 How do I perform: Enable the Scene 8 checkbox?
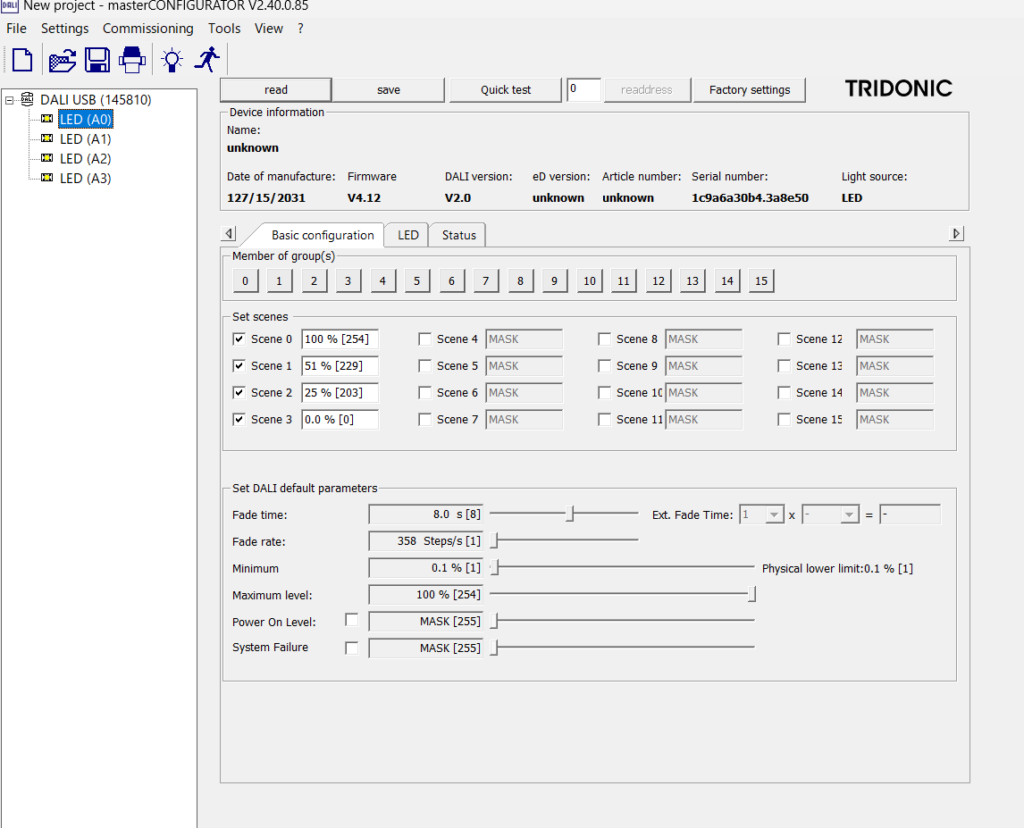(x=604, y=339)
